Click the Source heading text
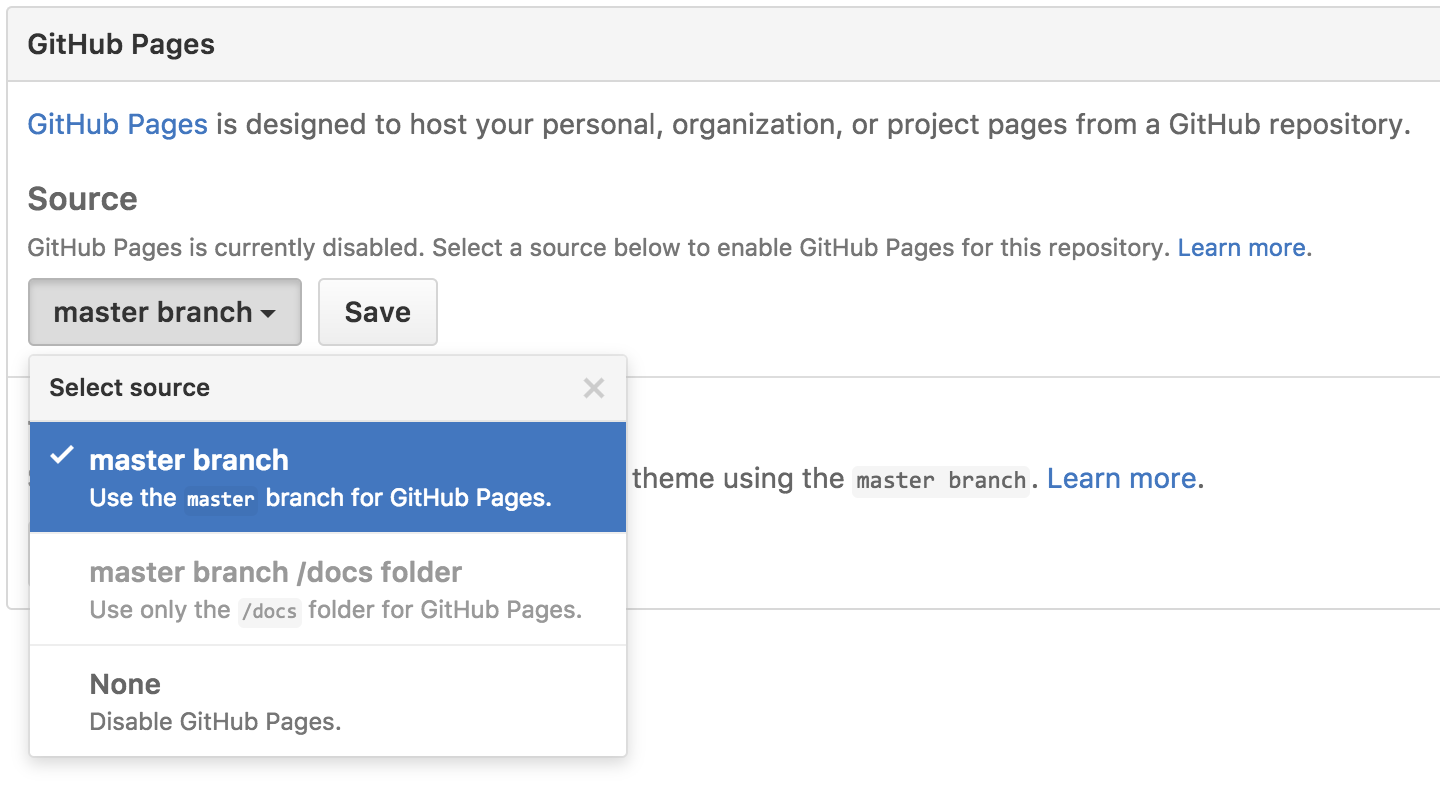 click(82, 199)
